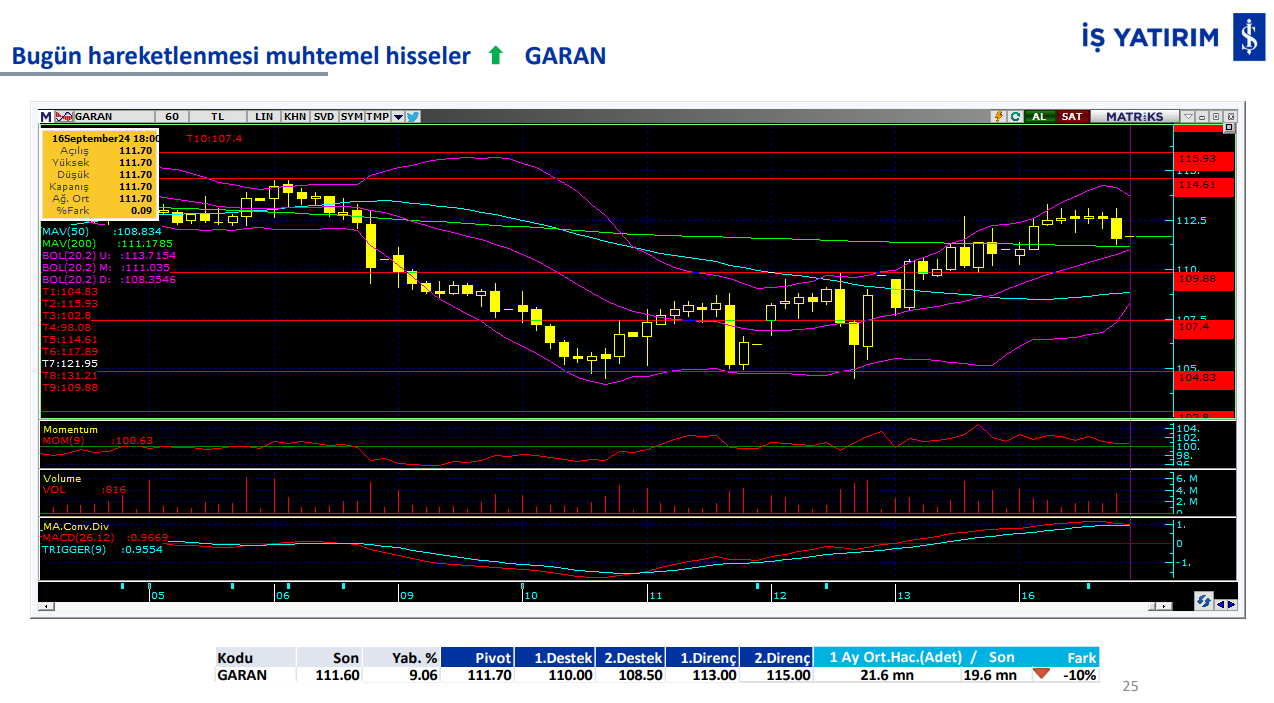Click the KHN toolbar icon
This screenshot has width=1274, height=703.
point(295,116)
